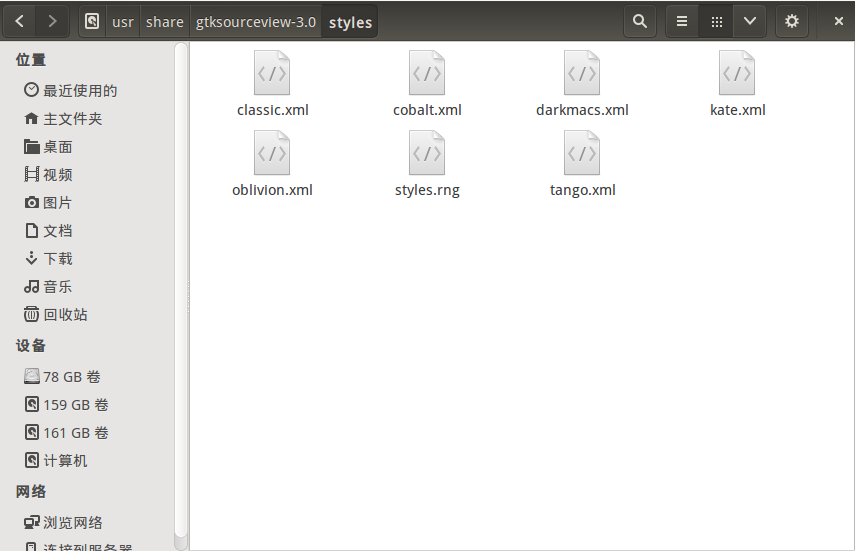Open the gear settings menu

(792, 21)
